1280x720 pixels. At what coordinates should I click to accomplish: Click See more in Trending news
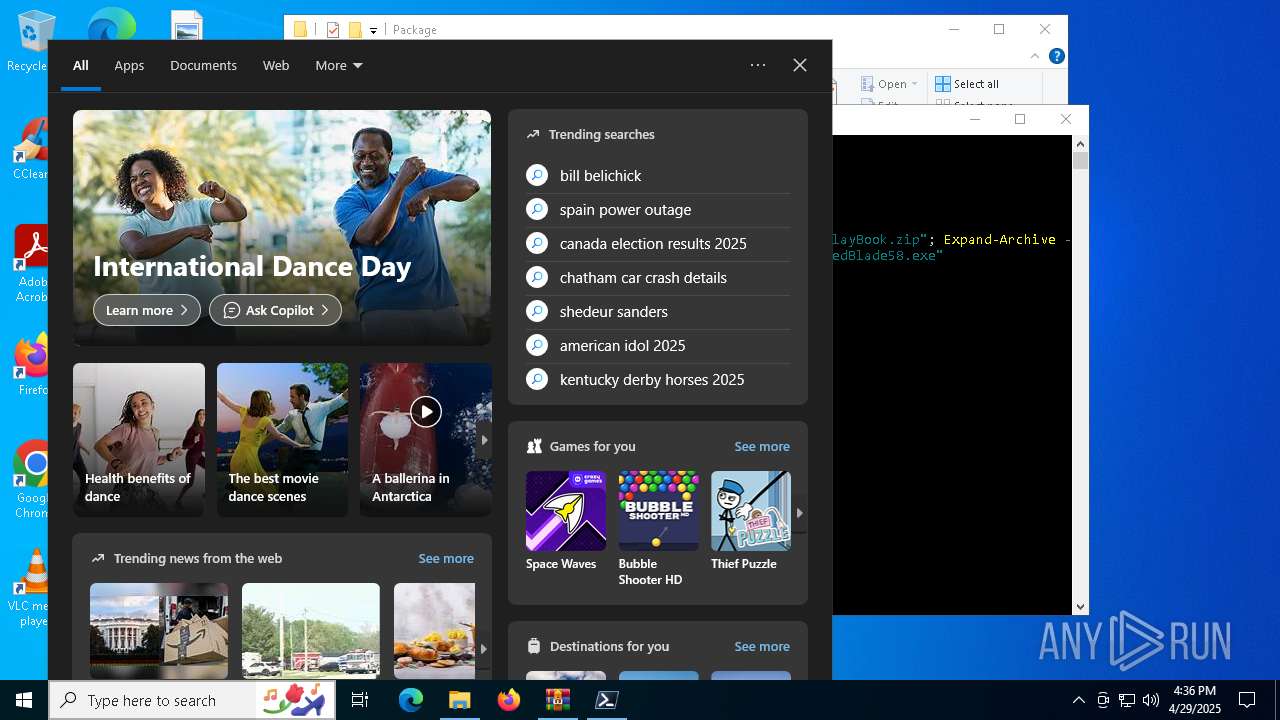click(446, 559)
